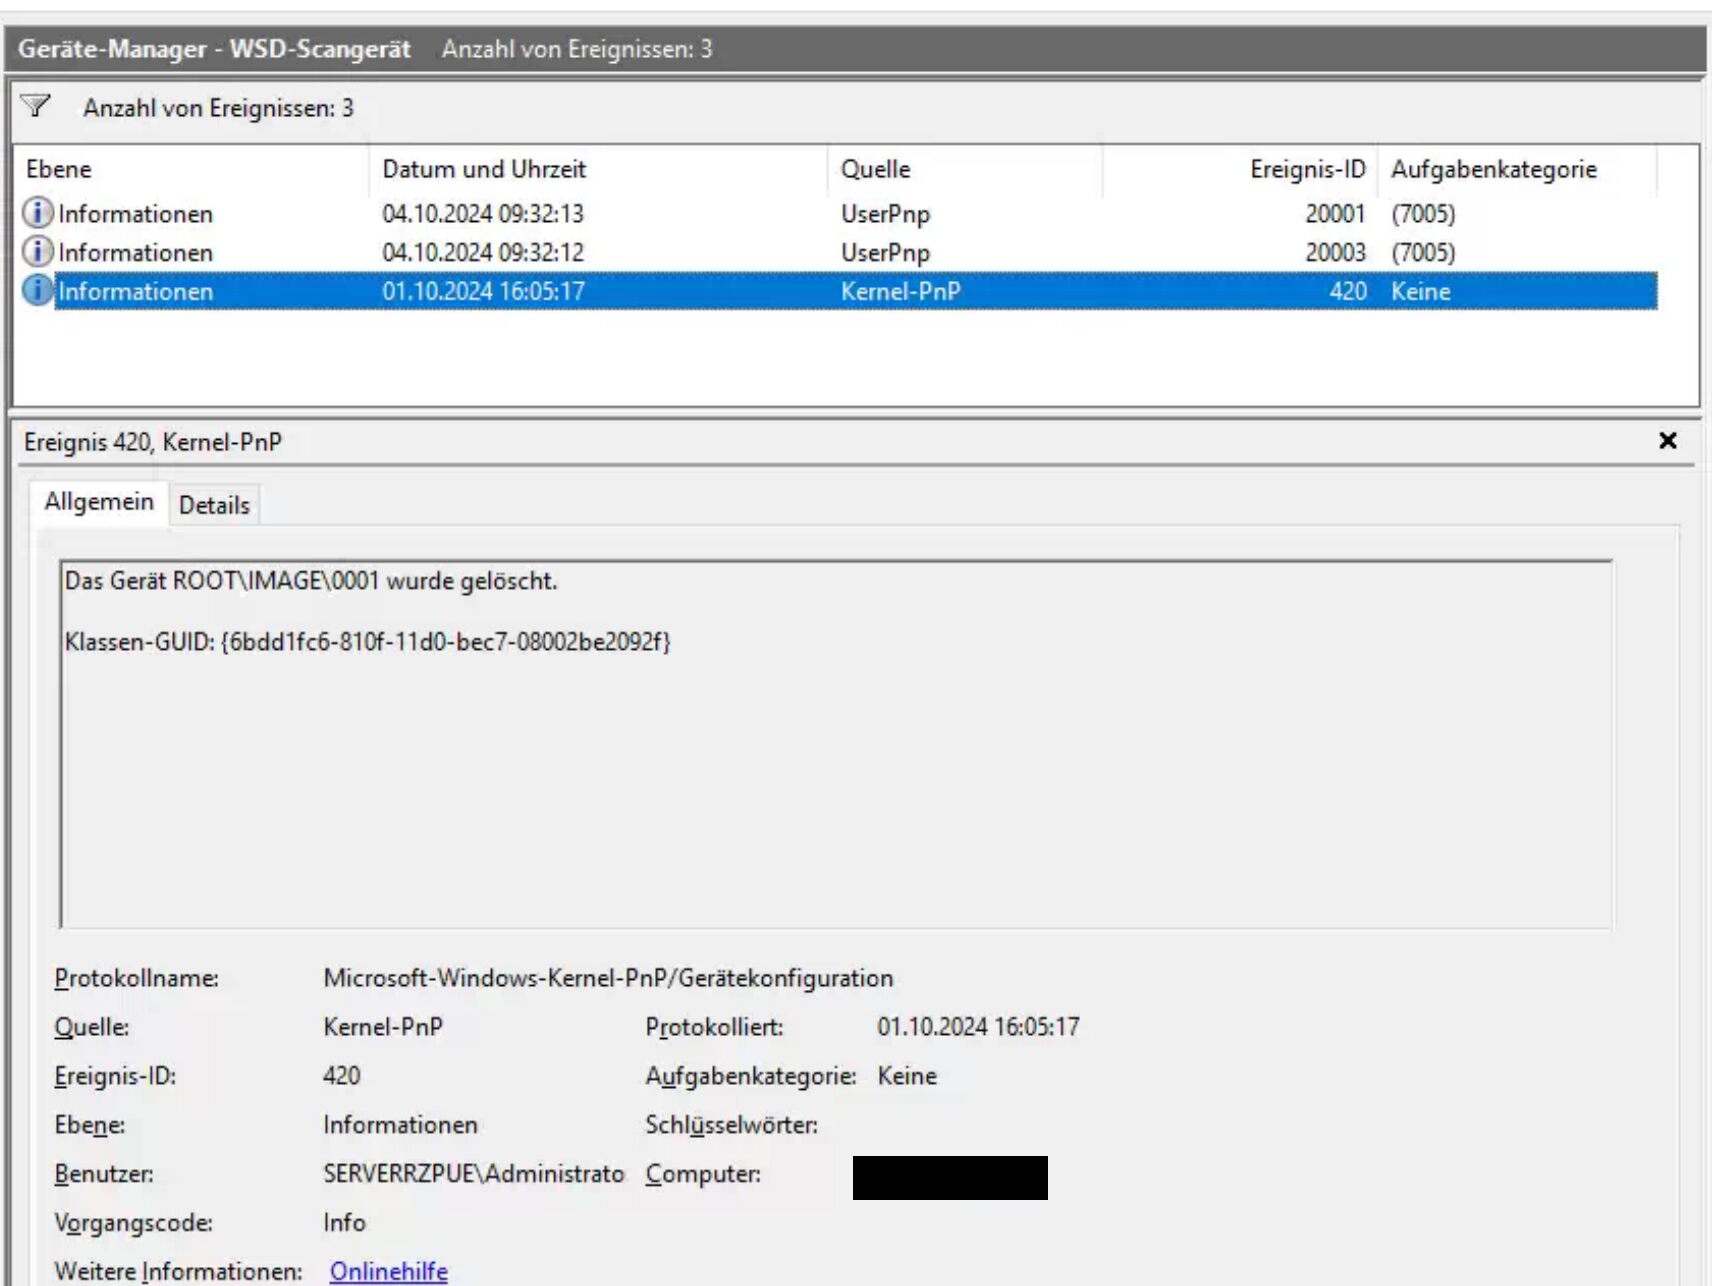Close the Ereignis 420 details pane
The image size is (1712, 1286).
pyautogui.click(x=1667, y=441)
